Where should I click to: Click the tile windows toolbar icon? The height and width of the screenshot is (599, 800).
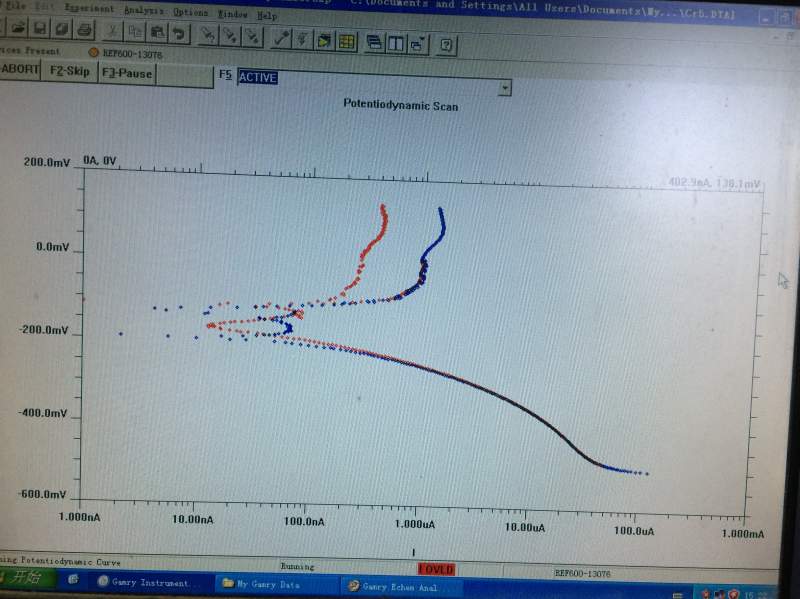pyautogui.click(x=396, y=44)
